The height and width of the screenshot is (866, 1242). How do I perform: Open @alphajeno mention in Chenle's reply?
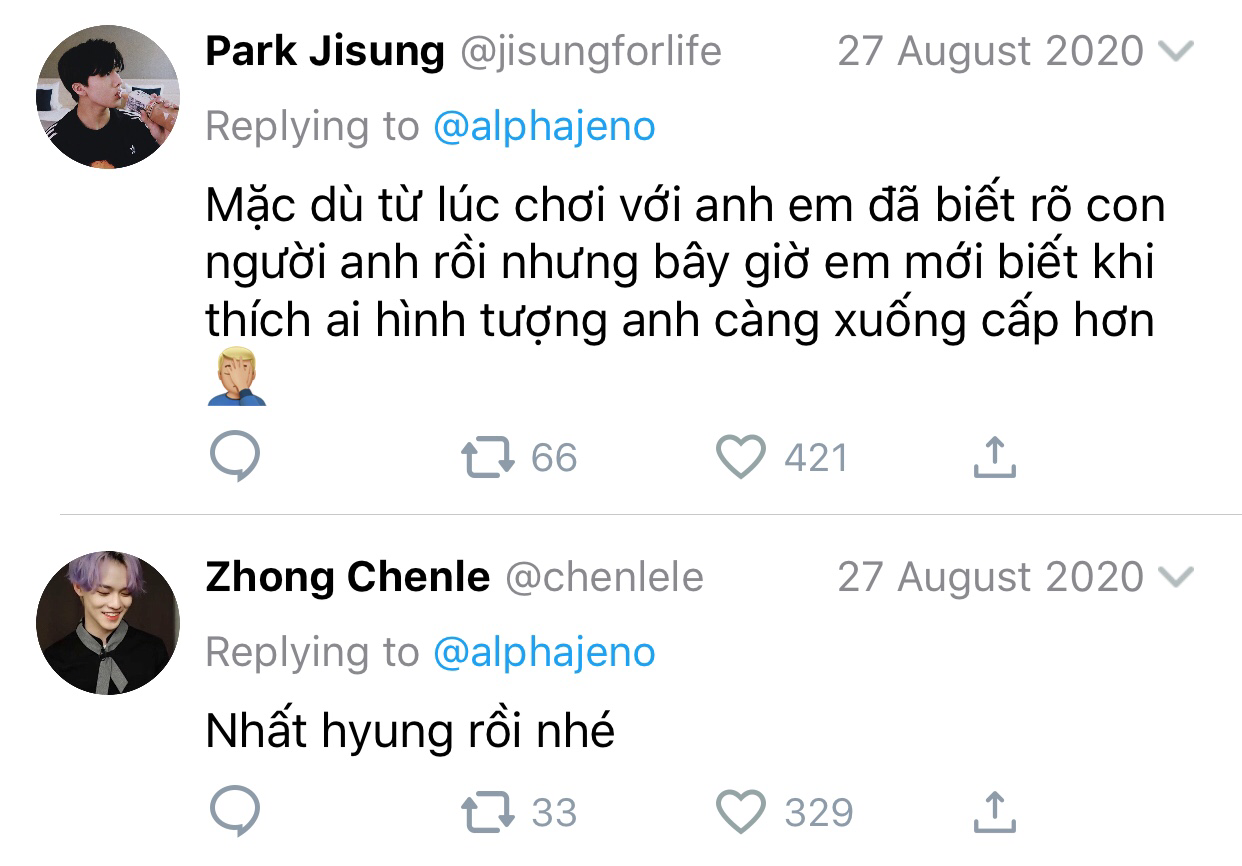point(544,652)
